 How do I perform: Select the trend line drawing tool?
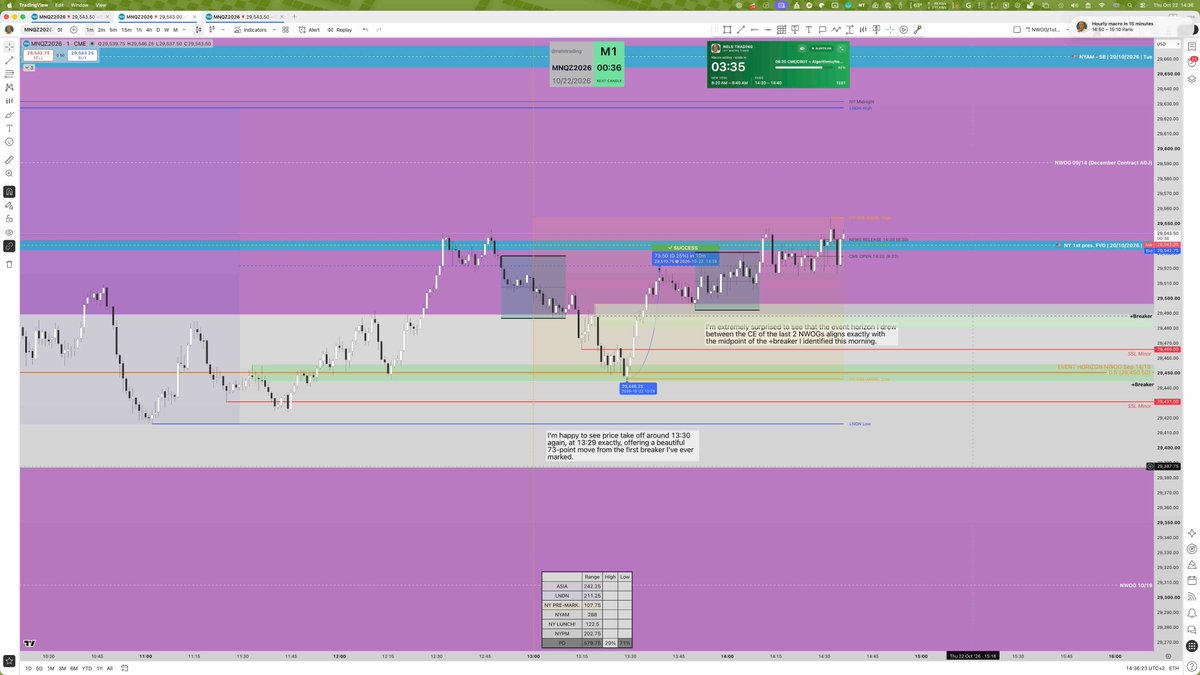(10, 60)
